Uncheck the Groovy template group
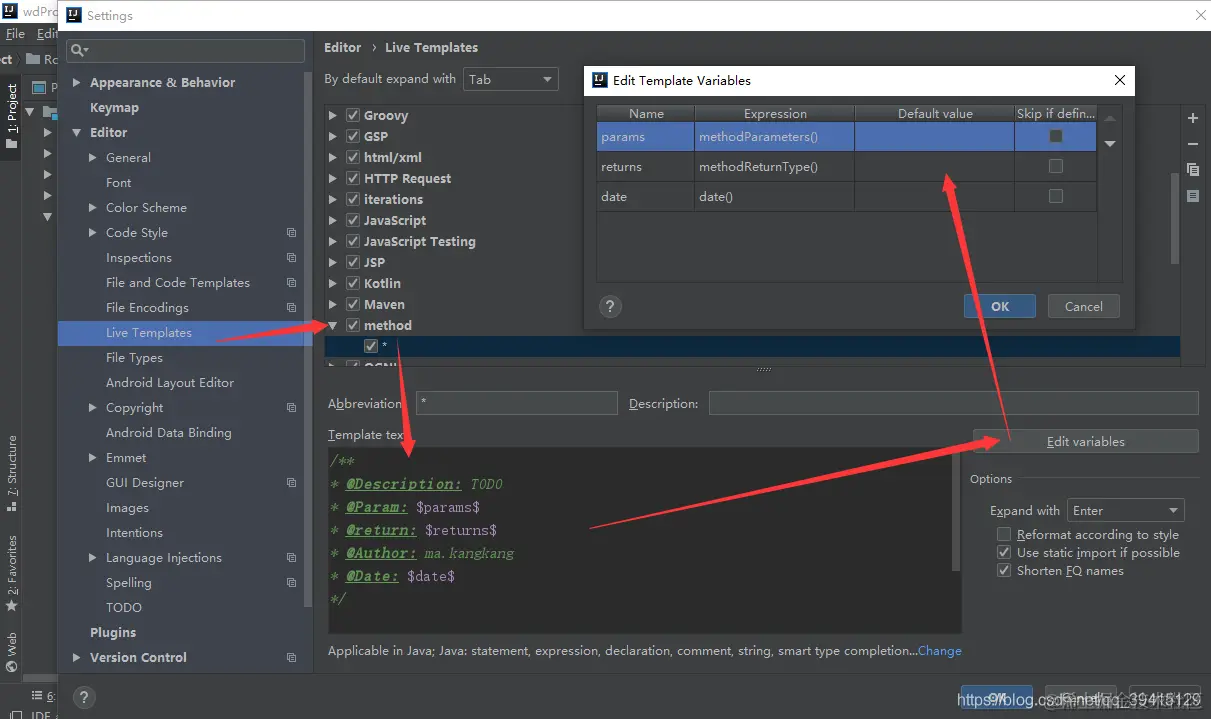This screenshot has height=719, width=1211. tap(352, 115)
